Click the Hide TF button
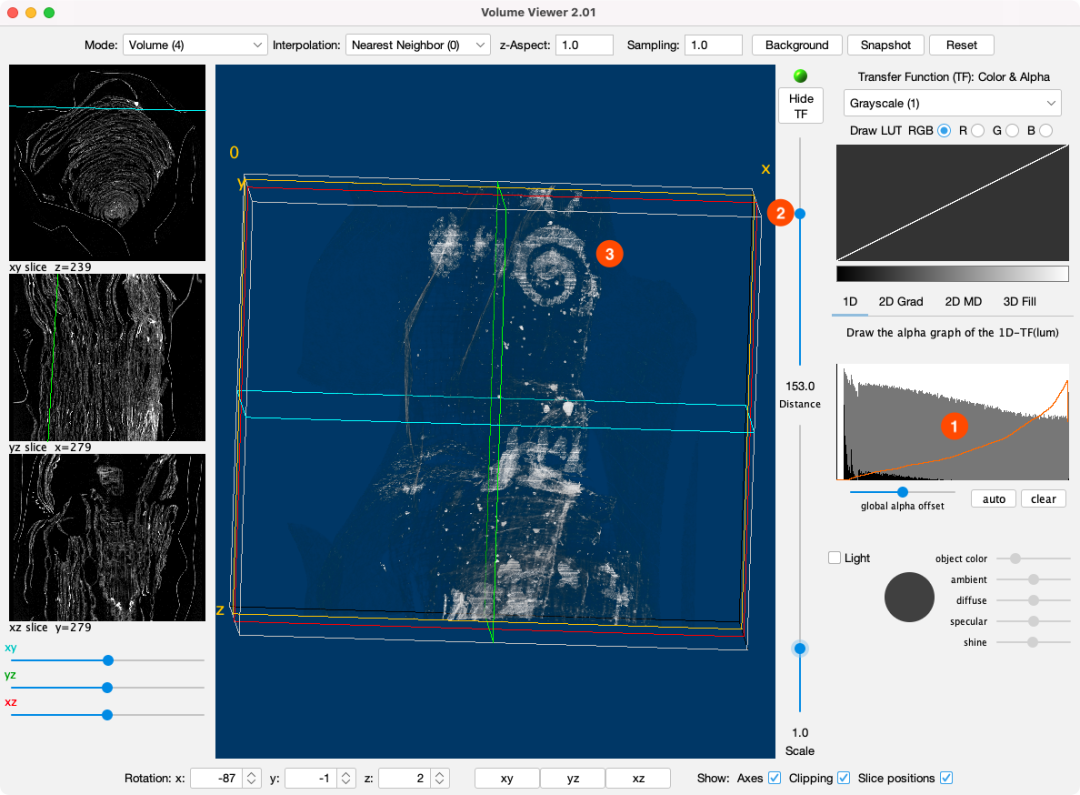1080x795 pixels. (801, 106)
